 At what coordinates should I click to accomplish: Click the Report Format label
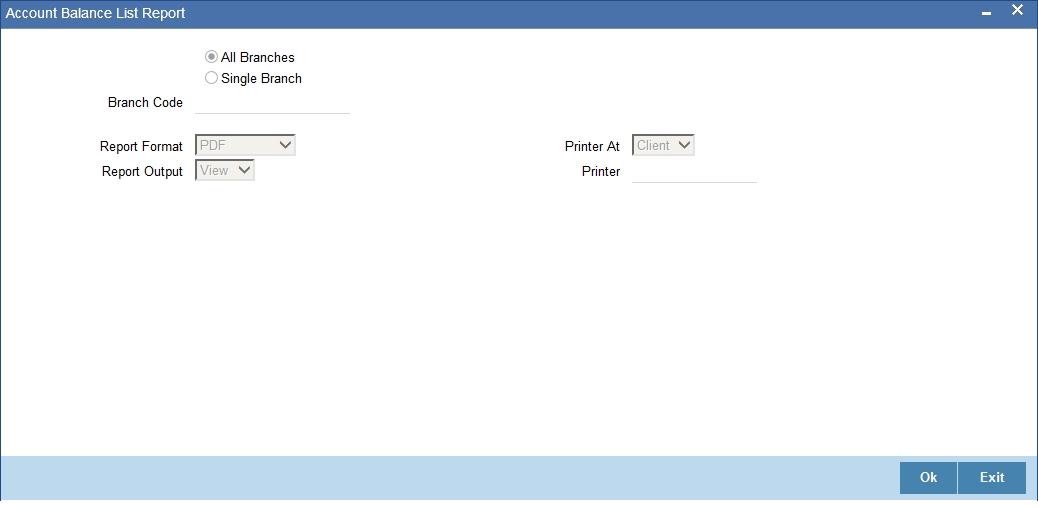coord(141,146)
